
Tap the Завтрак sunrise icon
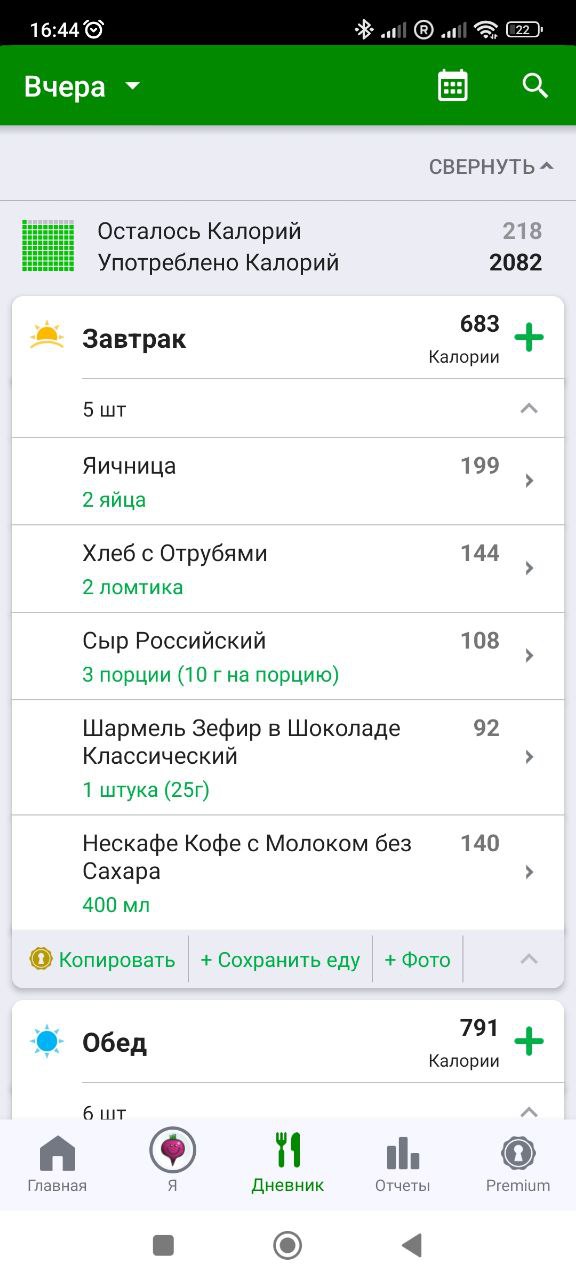(x=47, y=335)
